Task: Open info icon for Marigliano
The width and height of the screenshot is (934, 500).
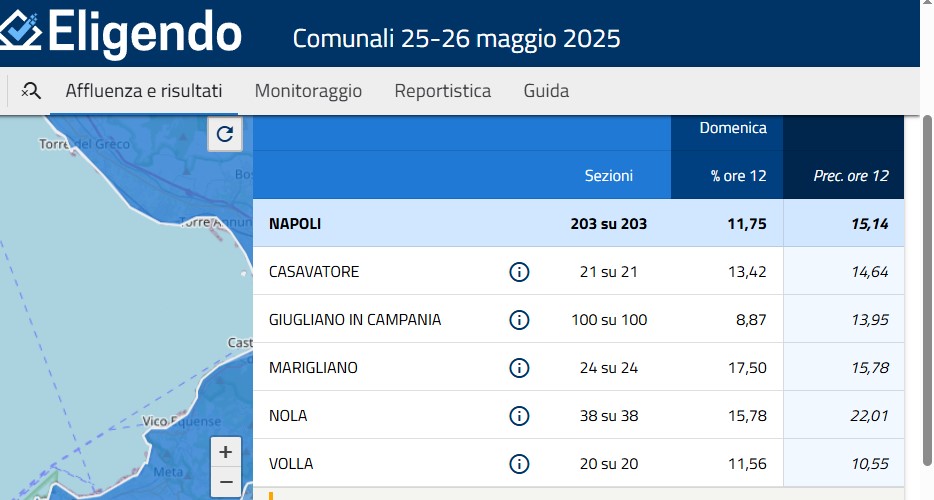Action: [x=519, y=368]
